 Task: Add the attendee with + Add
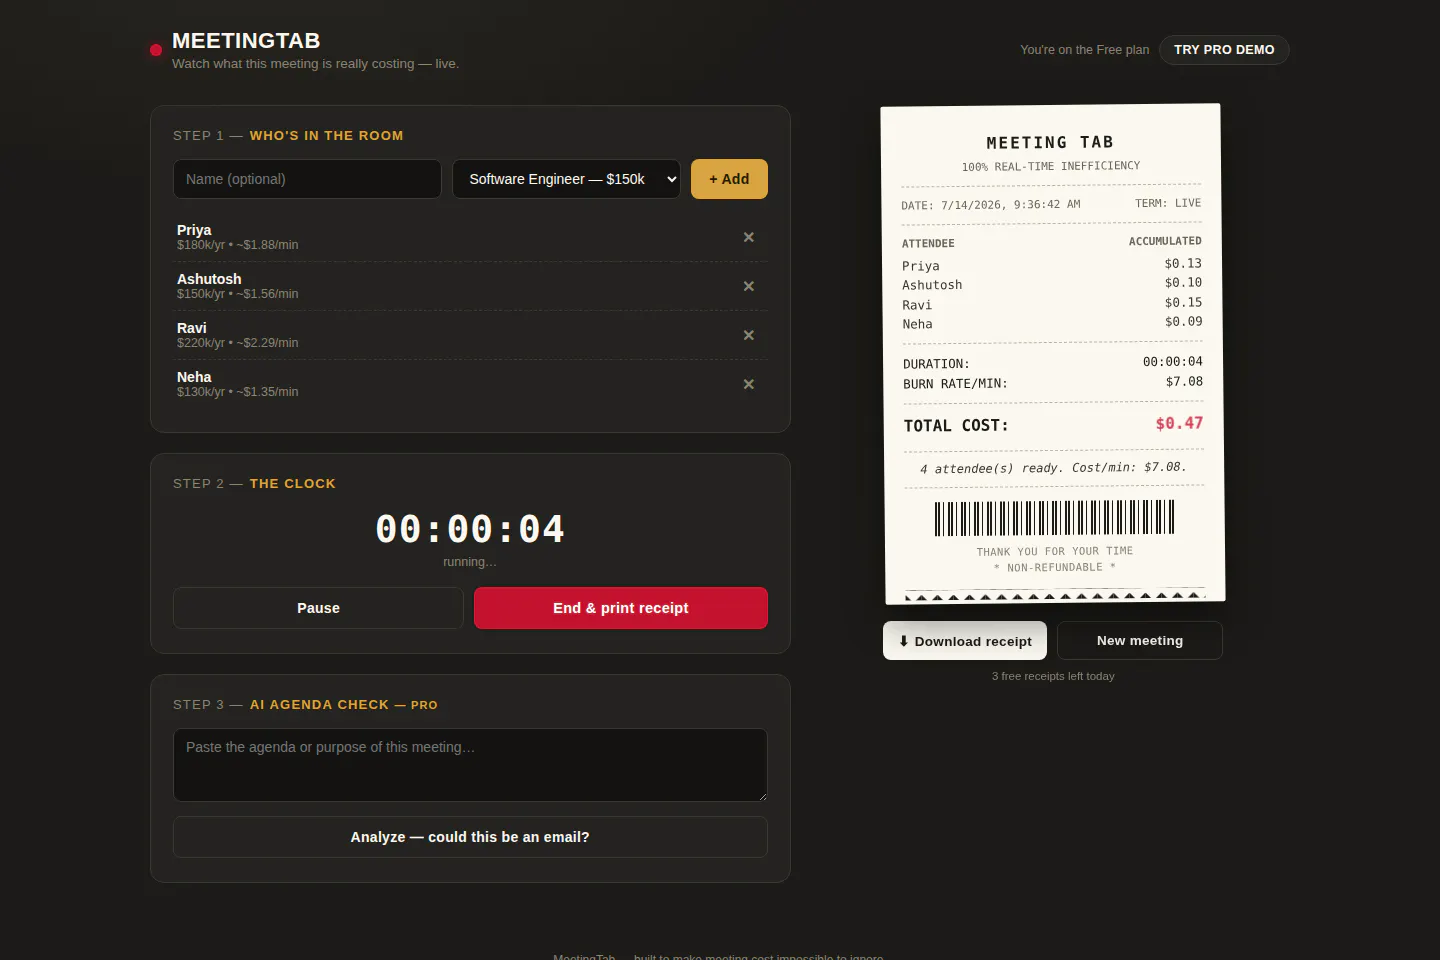729,179
